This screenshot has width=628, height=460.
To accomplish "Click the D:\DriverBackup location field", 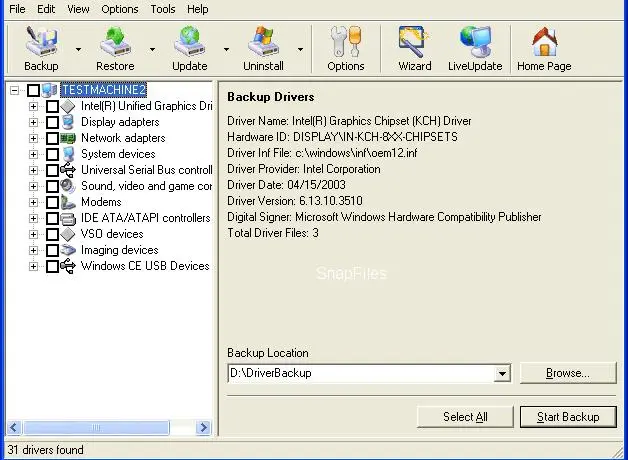I will 360,374.
